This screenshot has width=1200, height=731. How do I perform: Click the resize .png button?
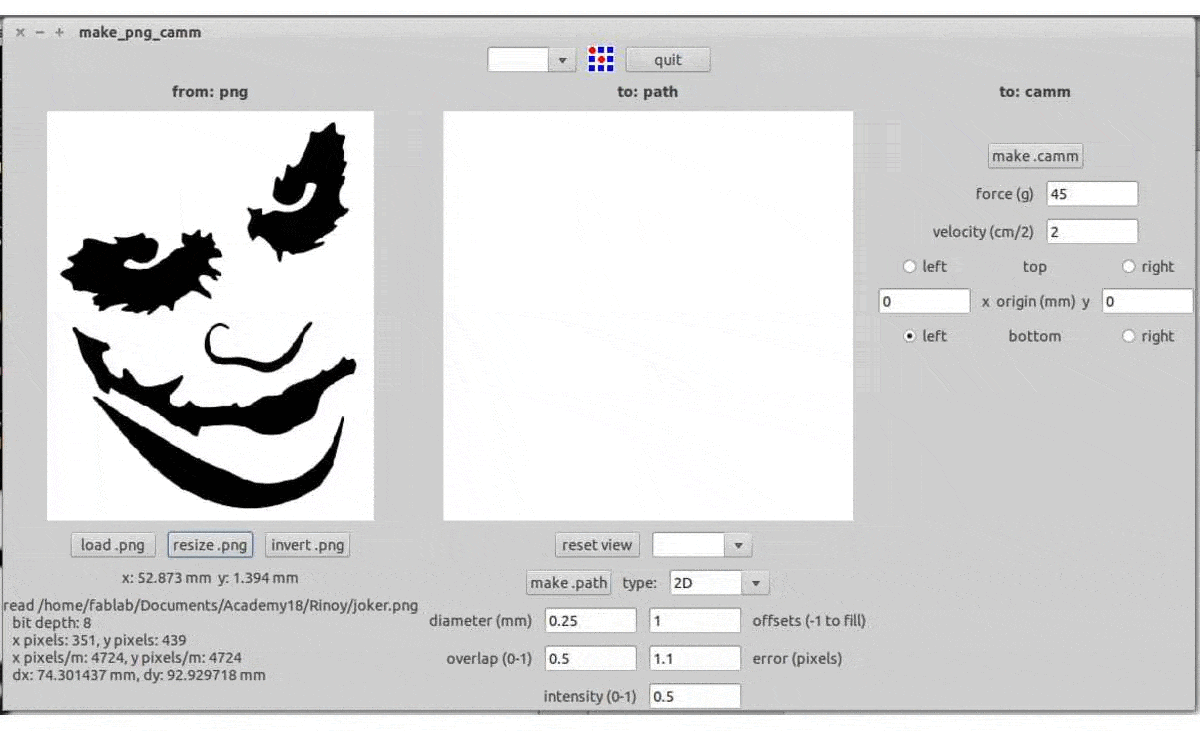point(210,545)
